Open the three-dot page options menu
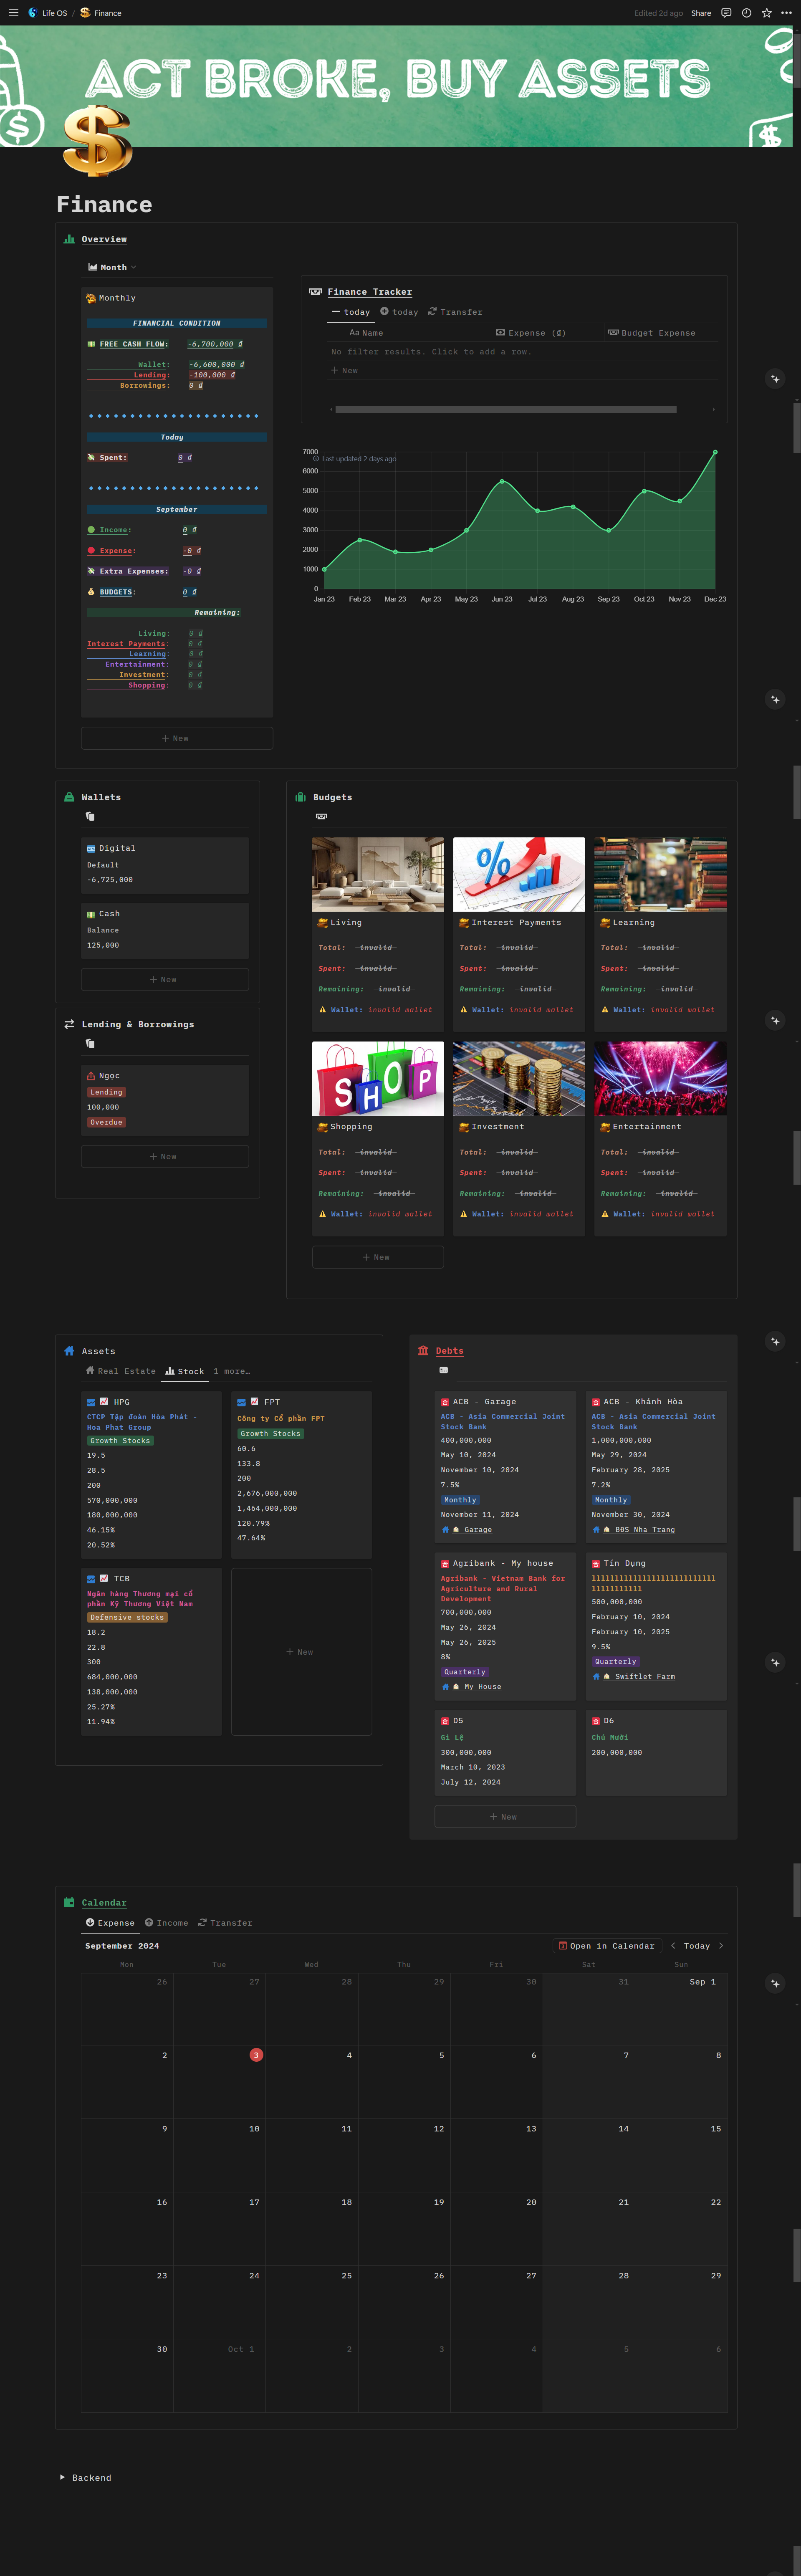The height and width of the screenshot is (2576, 801). point(786,13)
